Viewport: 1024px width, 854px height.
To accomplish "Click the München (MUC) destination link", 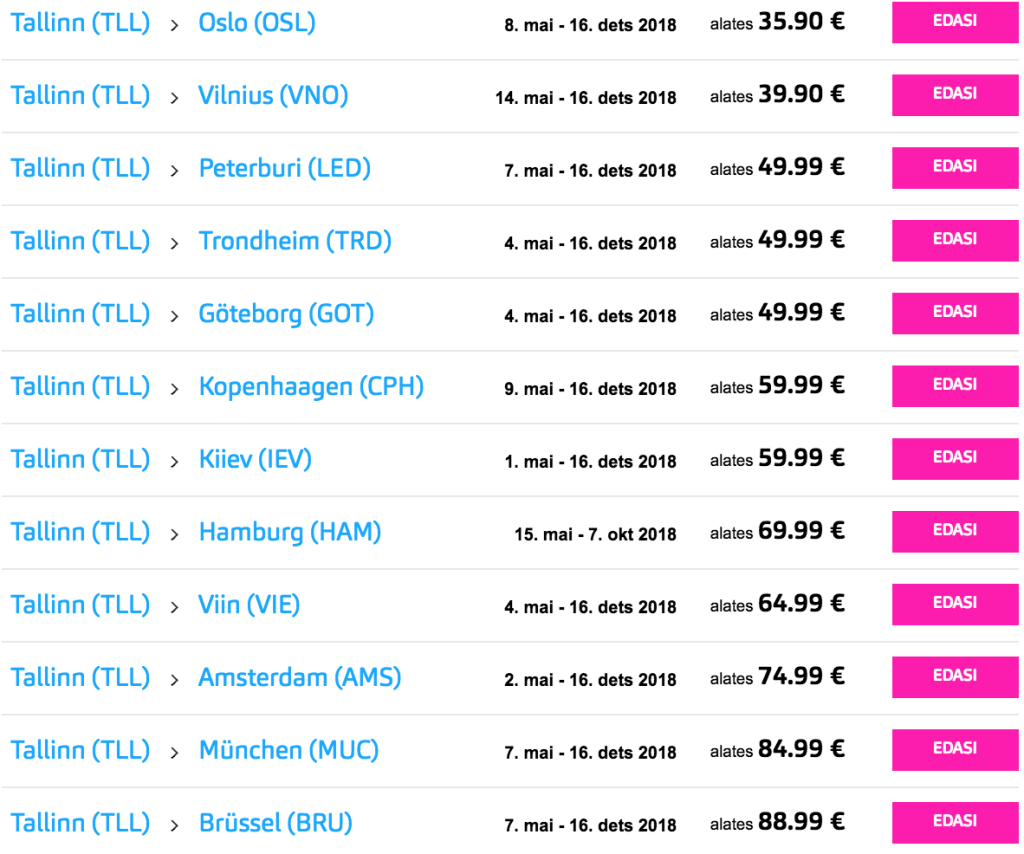I will (x=289, y=751).
